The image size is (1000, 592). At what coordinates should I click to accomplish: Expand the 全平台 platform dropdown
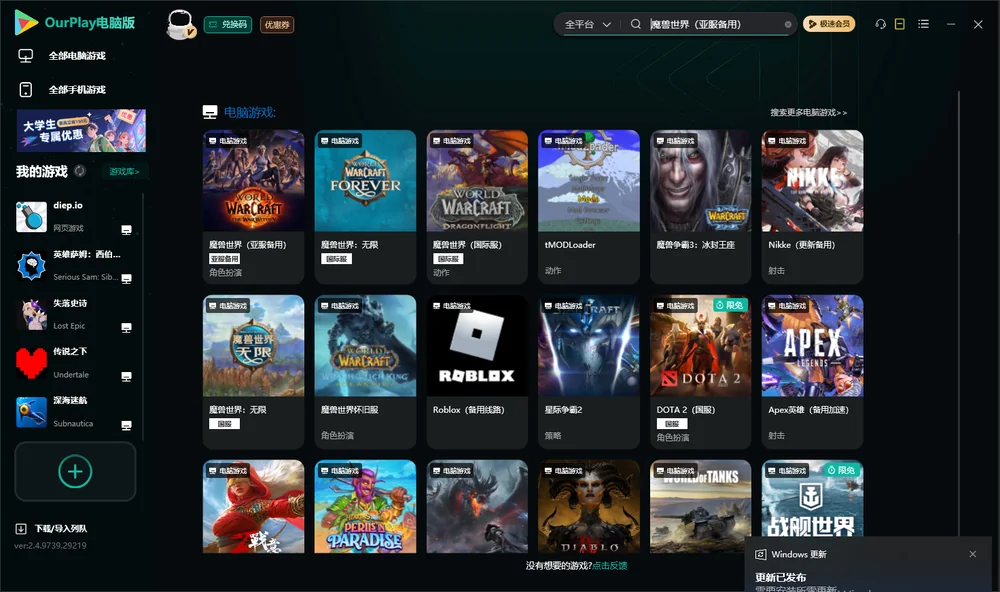pyautogui.click(x=587, y=24)
